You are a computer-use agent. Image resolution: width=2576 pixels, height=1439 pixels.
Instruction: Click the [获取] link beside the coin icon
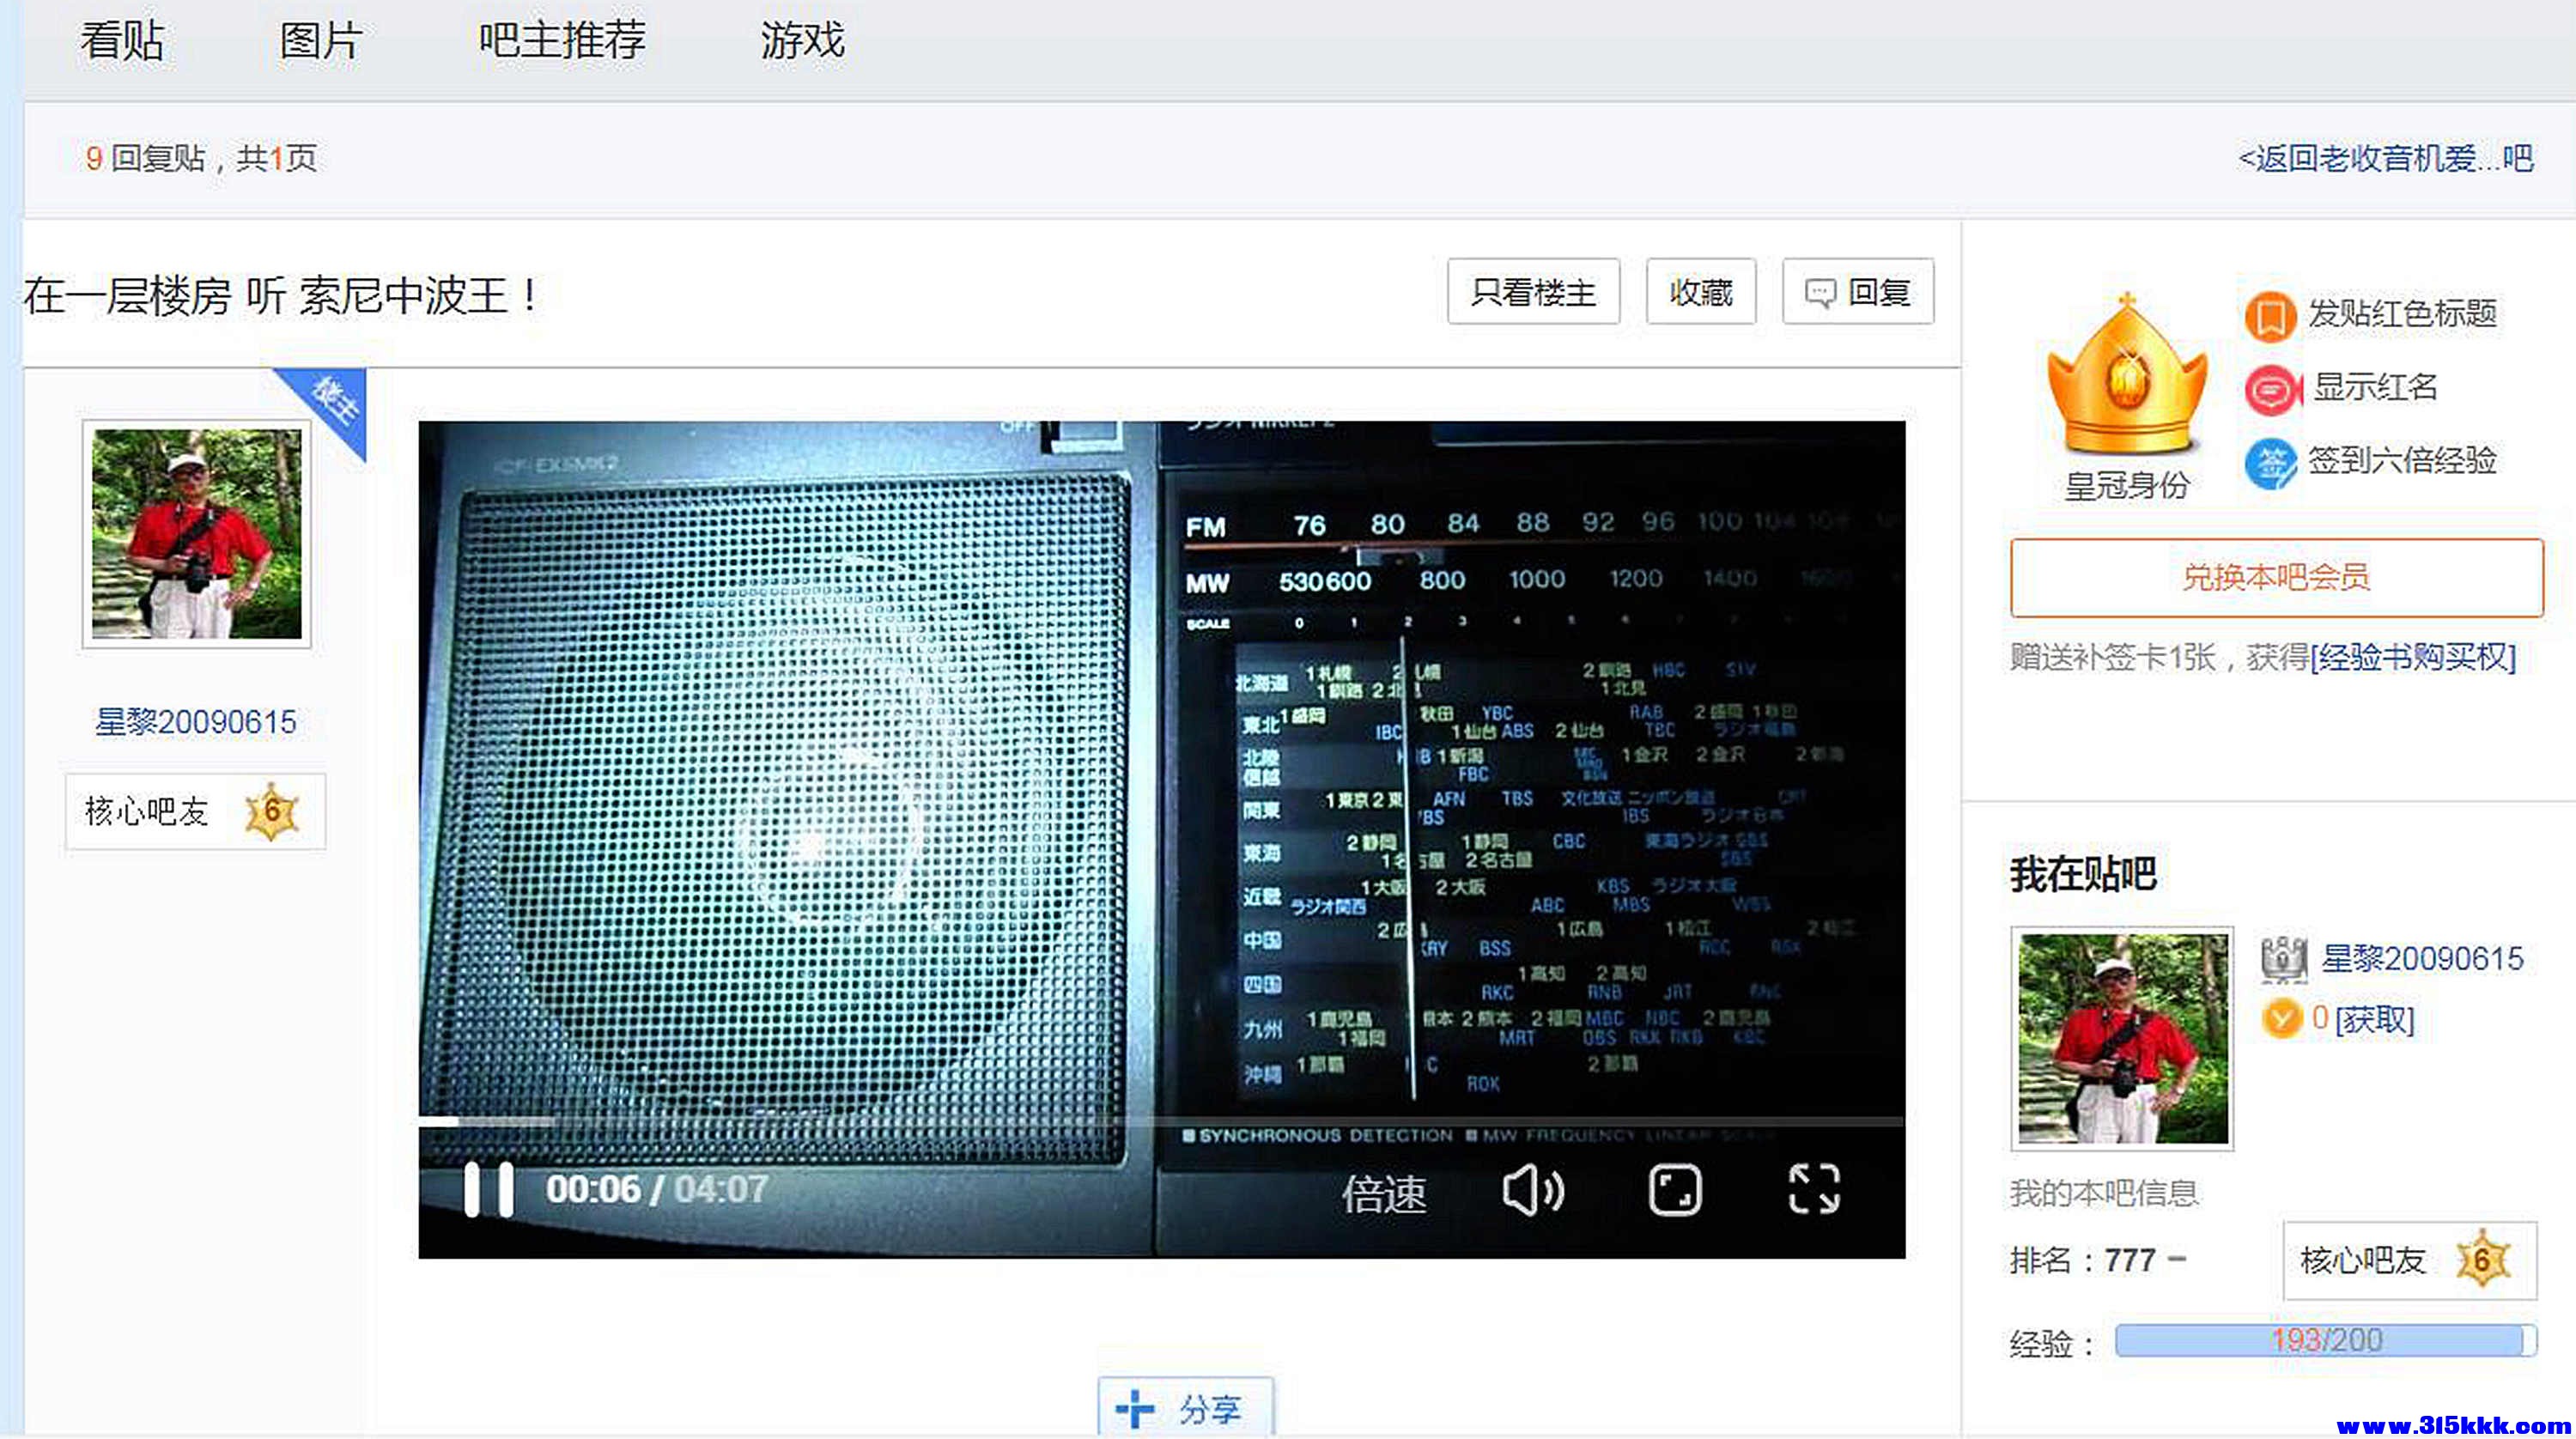(x=2376, y=1020)
